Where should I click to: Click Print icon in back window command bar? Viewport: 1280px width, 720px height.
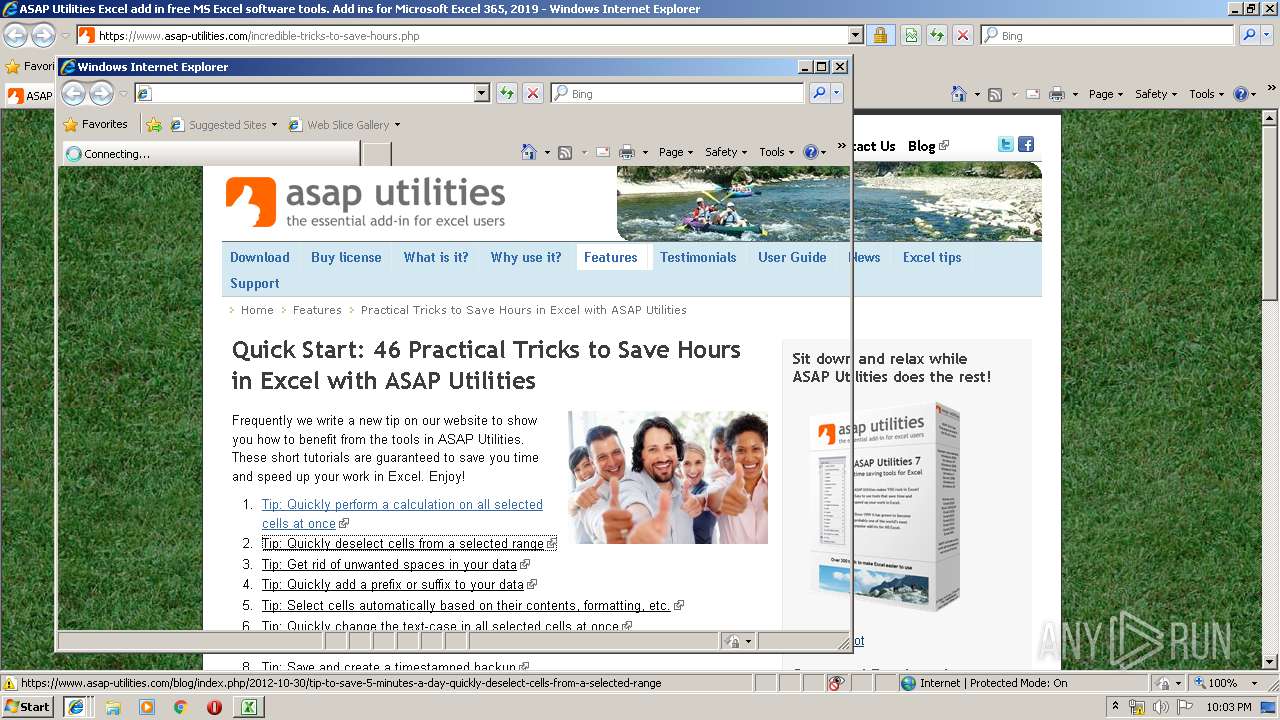[x=1057, y=94]
